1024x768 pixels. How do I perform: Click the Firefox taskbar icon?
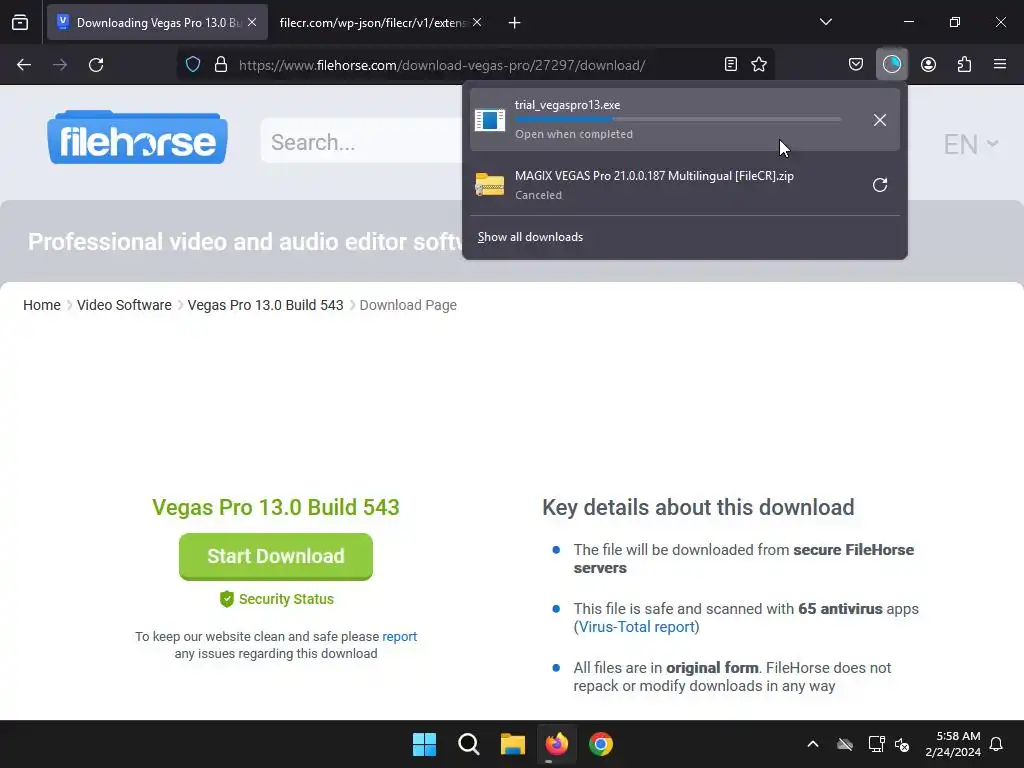(x=556, y=744)
